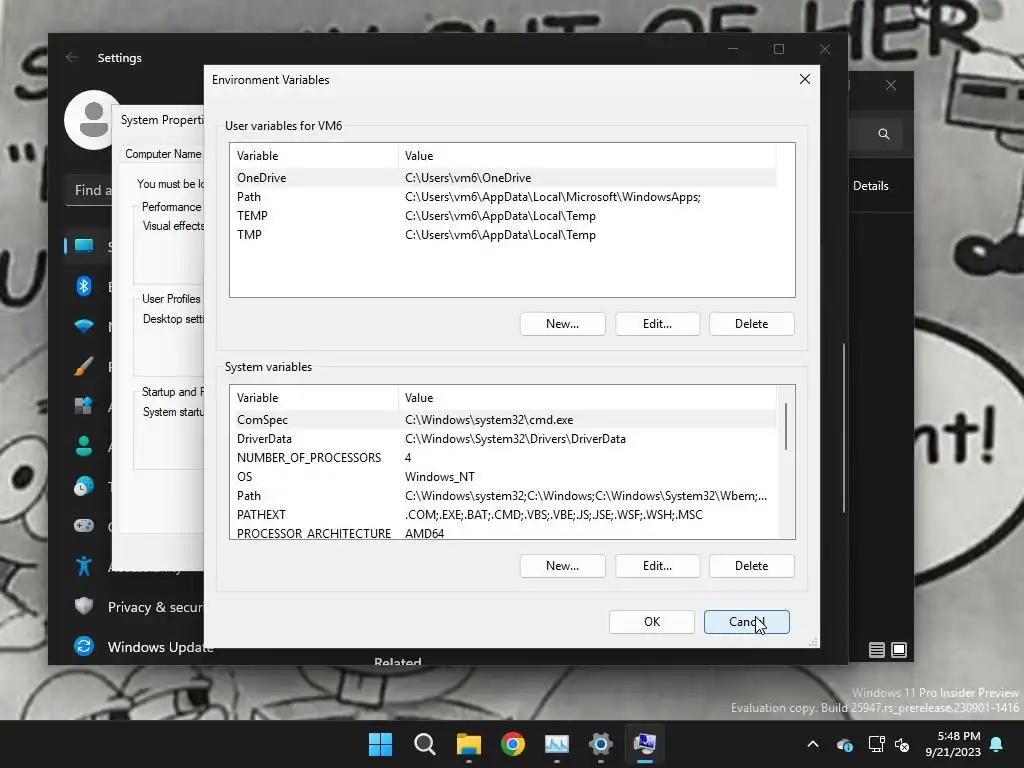This screenshot has width=1024, height=768.
Task: Select the user Path variable row
Action: point(504,197)
